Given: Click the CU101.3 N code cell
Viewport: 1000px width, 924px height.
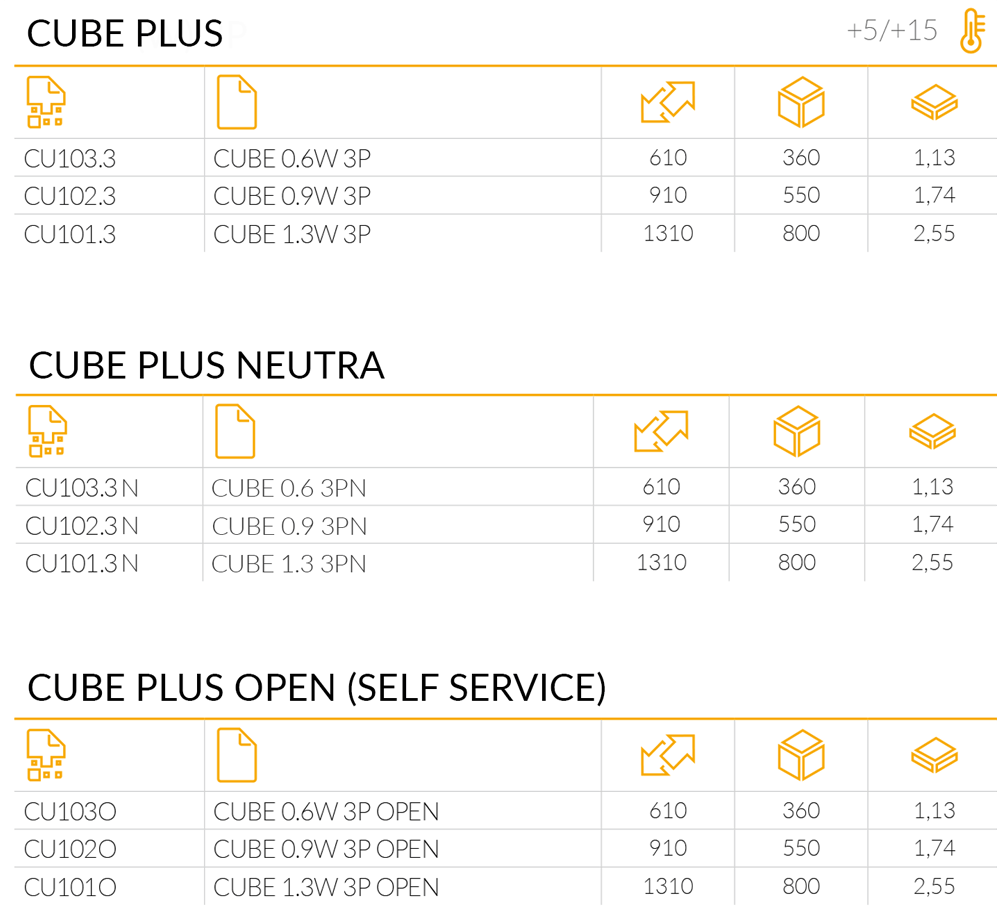Looking at the screenshot, I should pos(82,564).
